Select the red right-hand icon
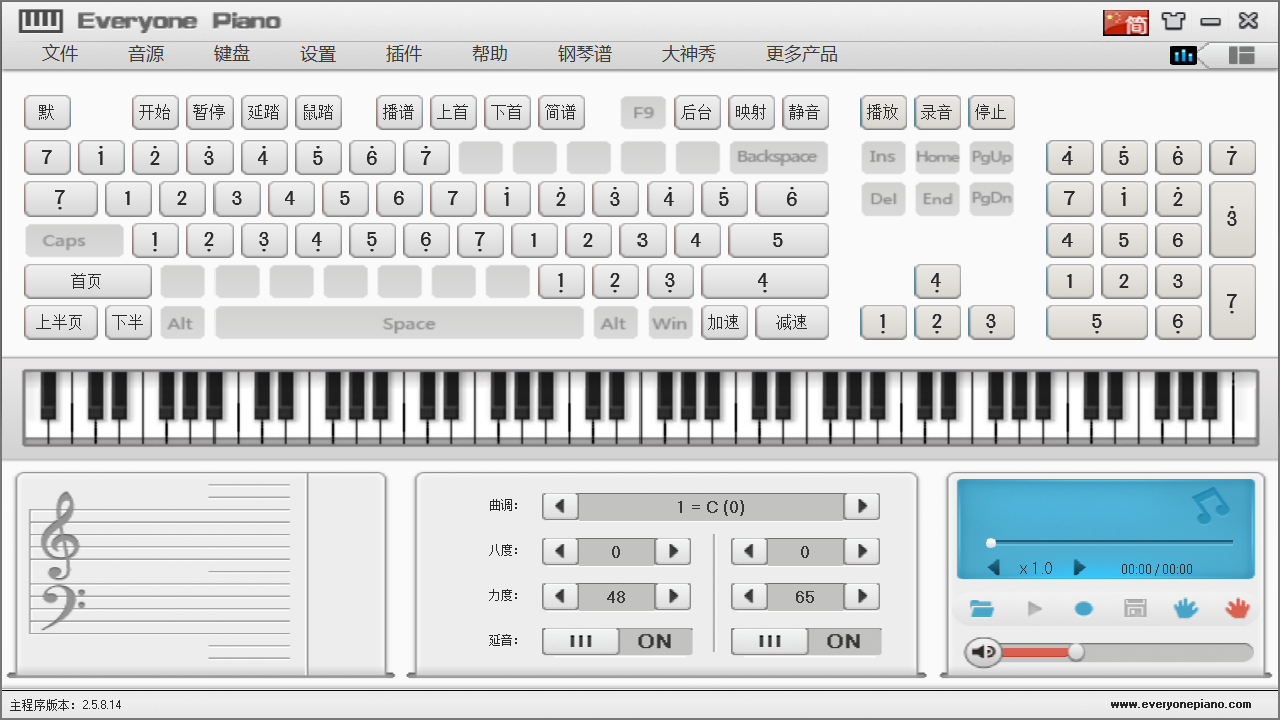The width and height of the screenshot is (1280, 720). tap(1236, 607)
